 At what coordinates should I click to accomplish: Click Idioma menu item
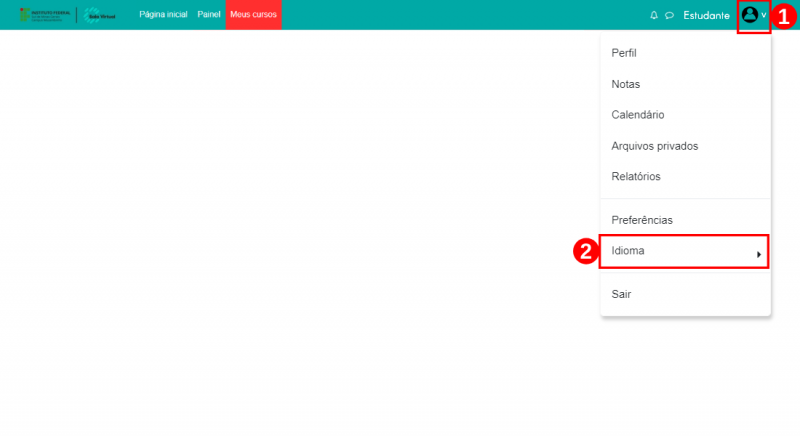pyautogui.click(x=684, y=251)
